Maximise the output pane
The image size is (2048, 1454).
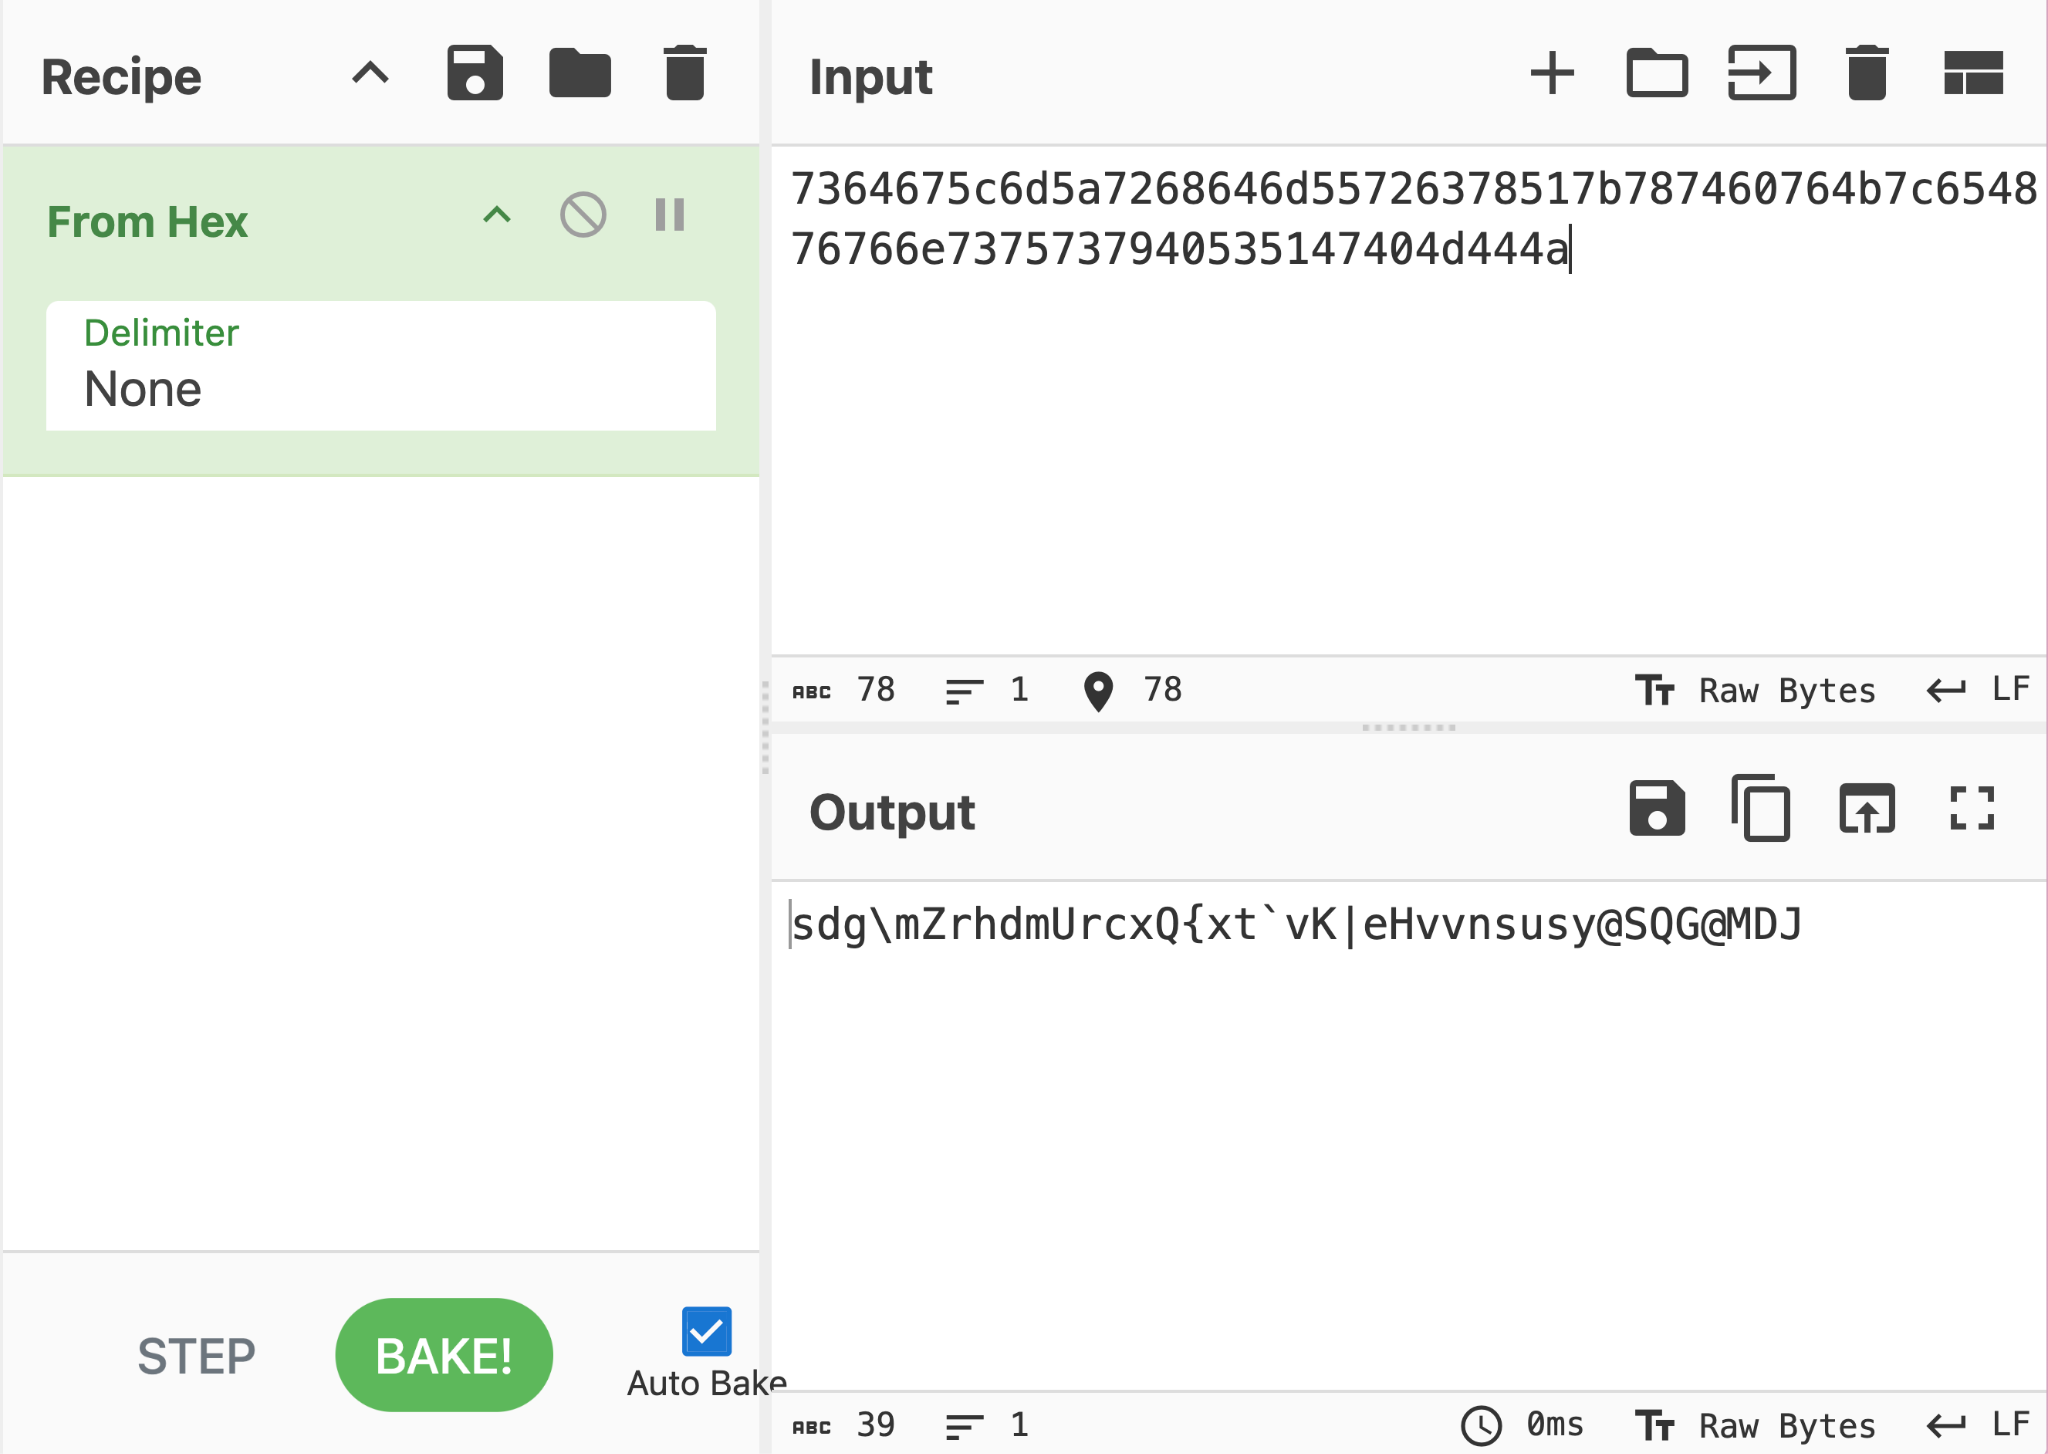click(x=1972, y=809)
